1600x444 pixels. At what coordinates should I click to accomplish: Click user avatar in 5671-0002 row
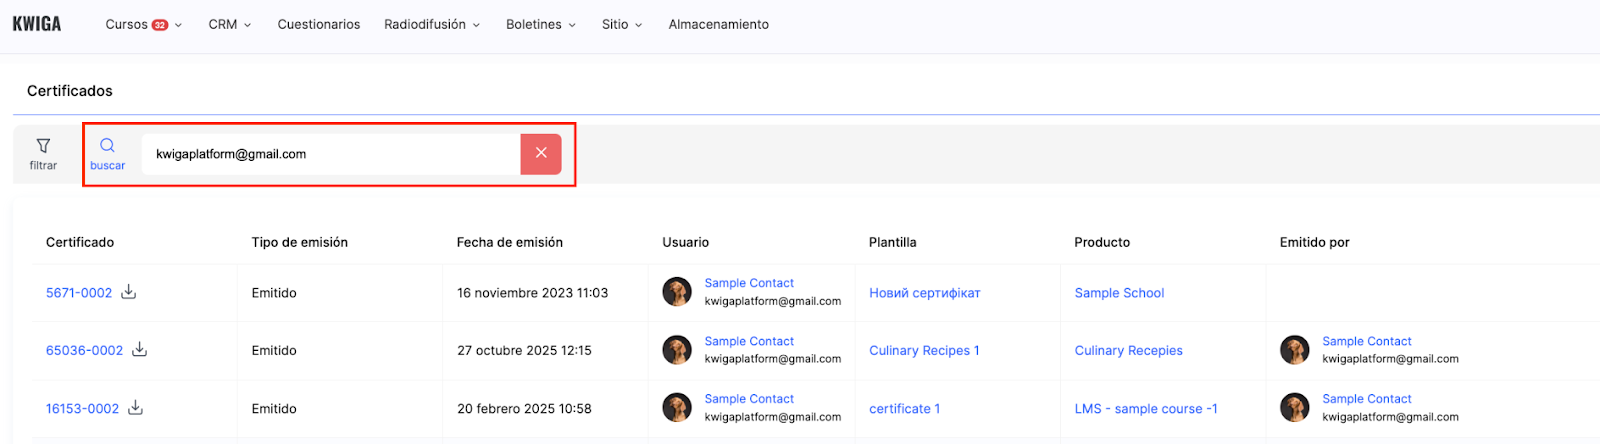[x=677, y=292]
